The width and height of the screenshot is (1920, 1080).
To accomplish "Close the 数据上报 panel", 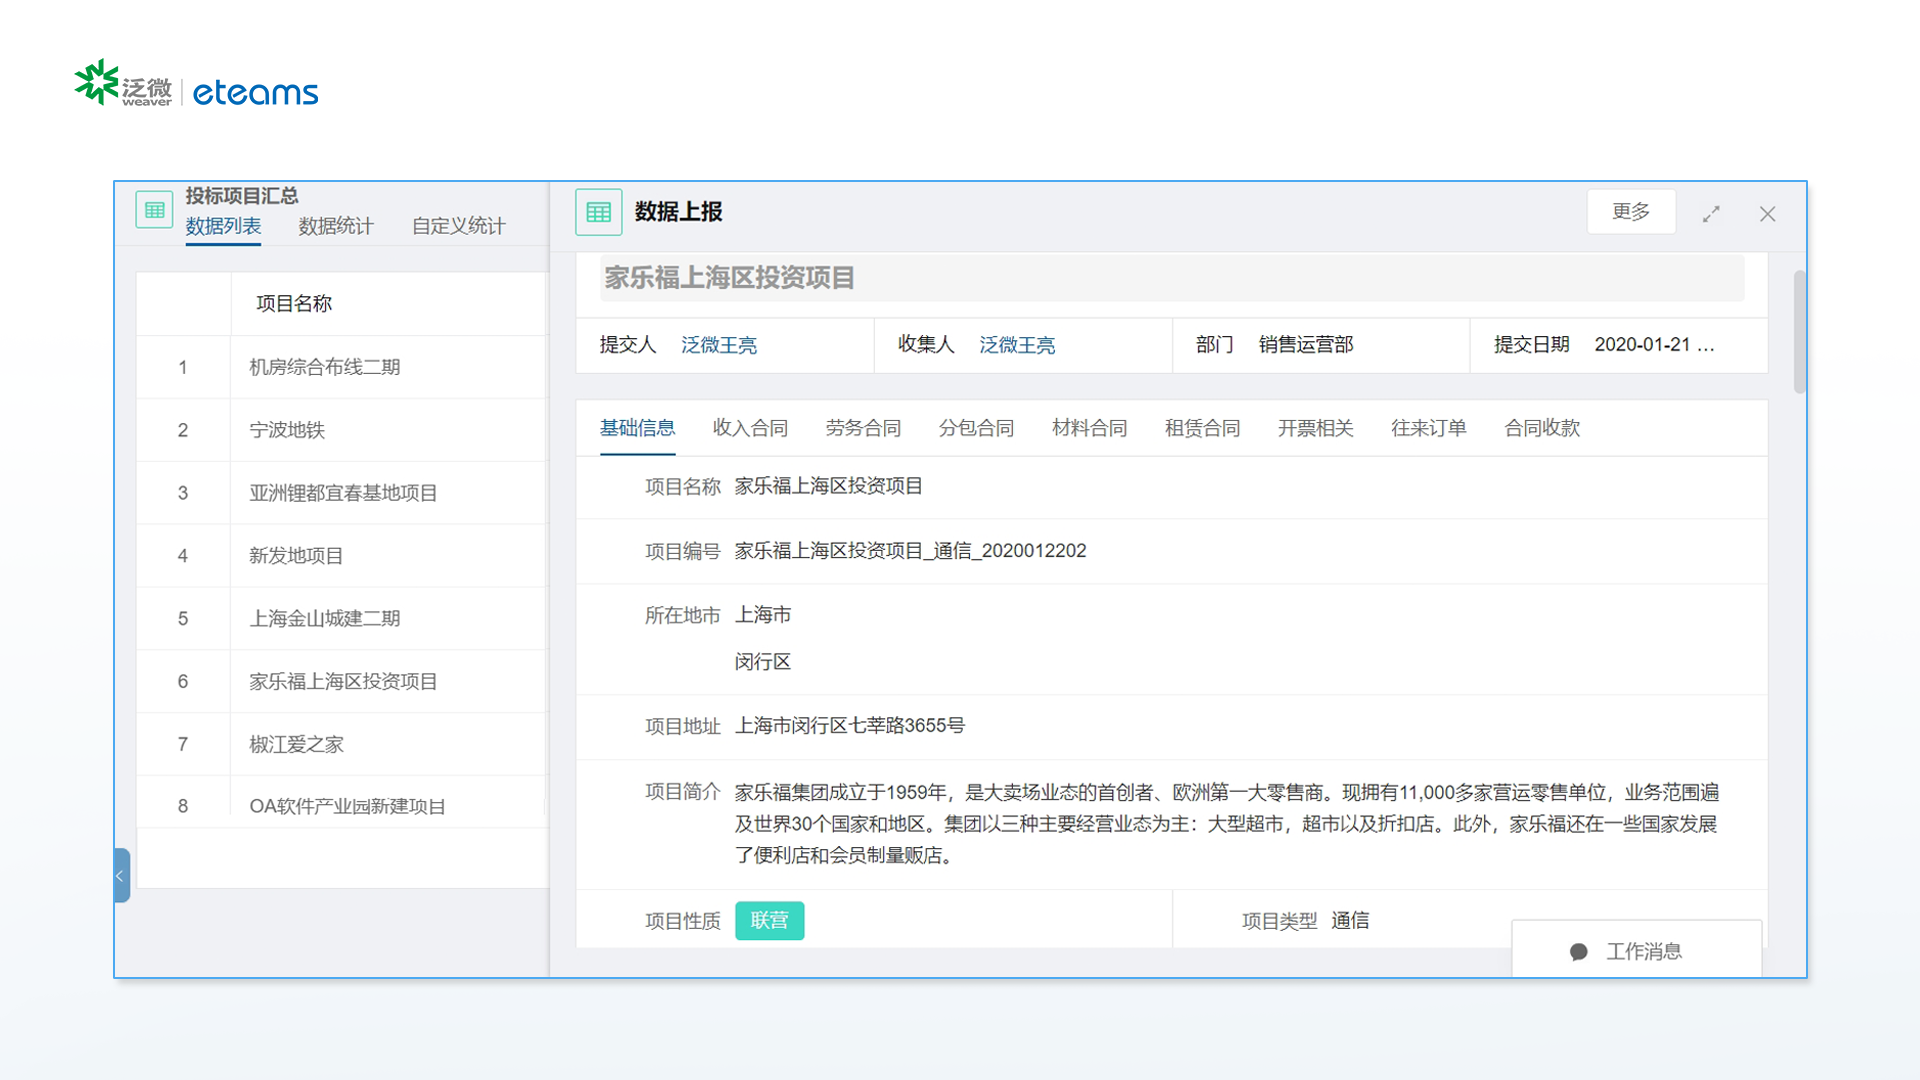I will (x=1767, y=214).
